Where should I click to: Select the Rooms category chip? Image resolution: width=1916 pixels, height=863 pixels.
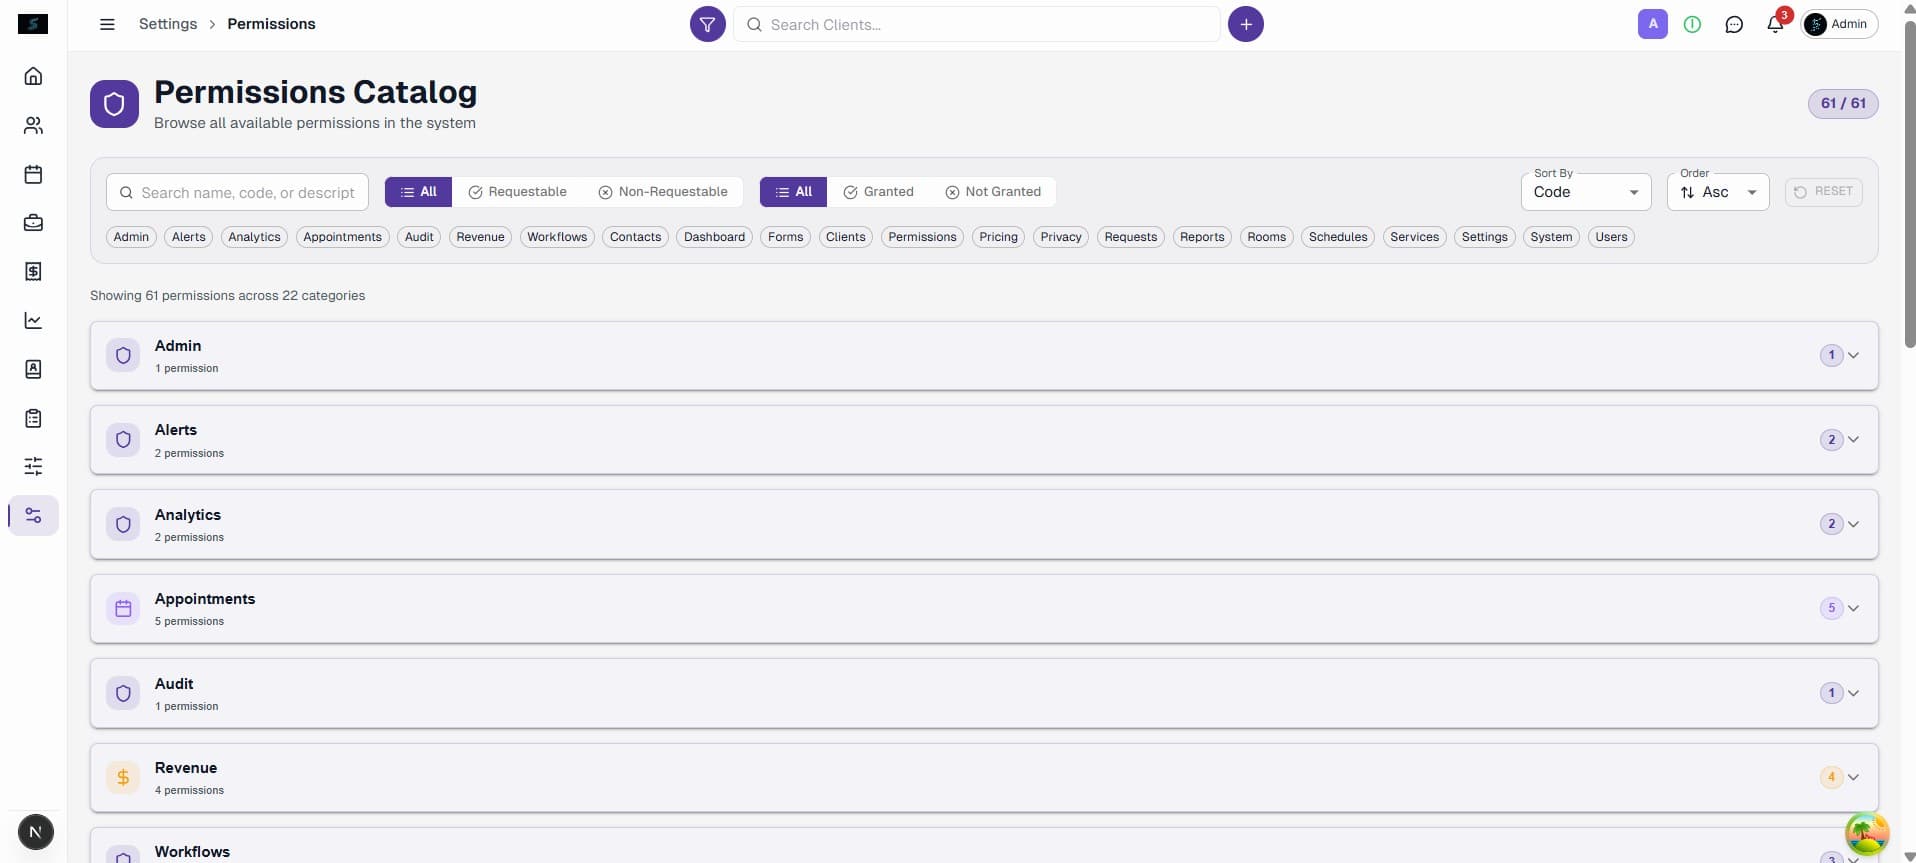click(1266, 237)
